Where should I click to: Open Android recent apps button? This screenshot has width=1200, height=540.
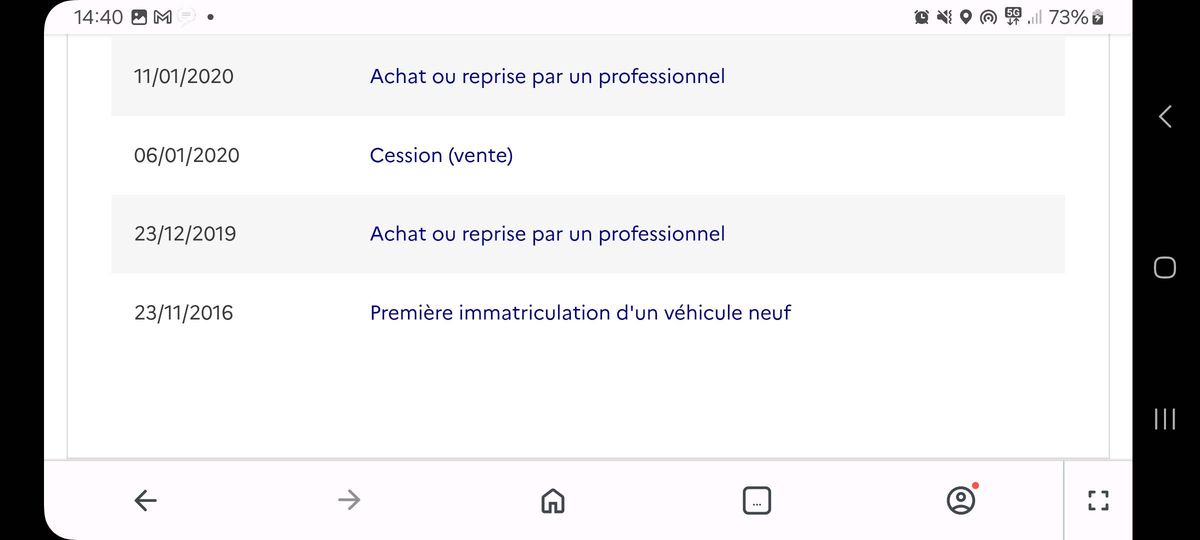click(1164, 418)
